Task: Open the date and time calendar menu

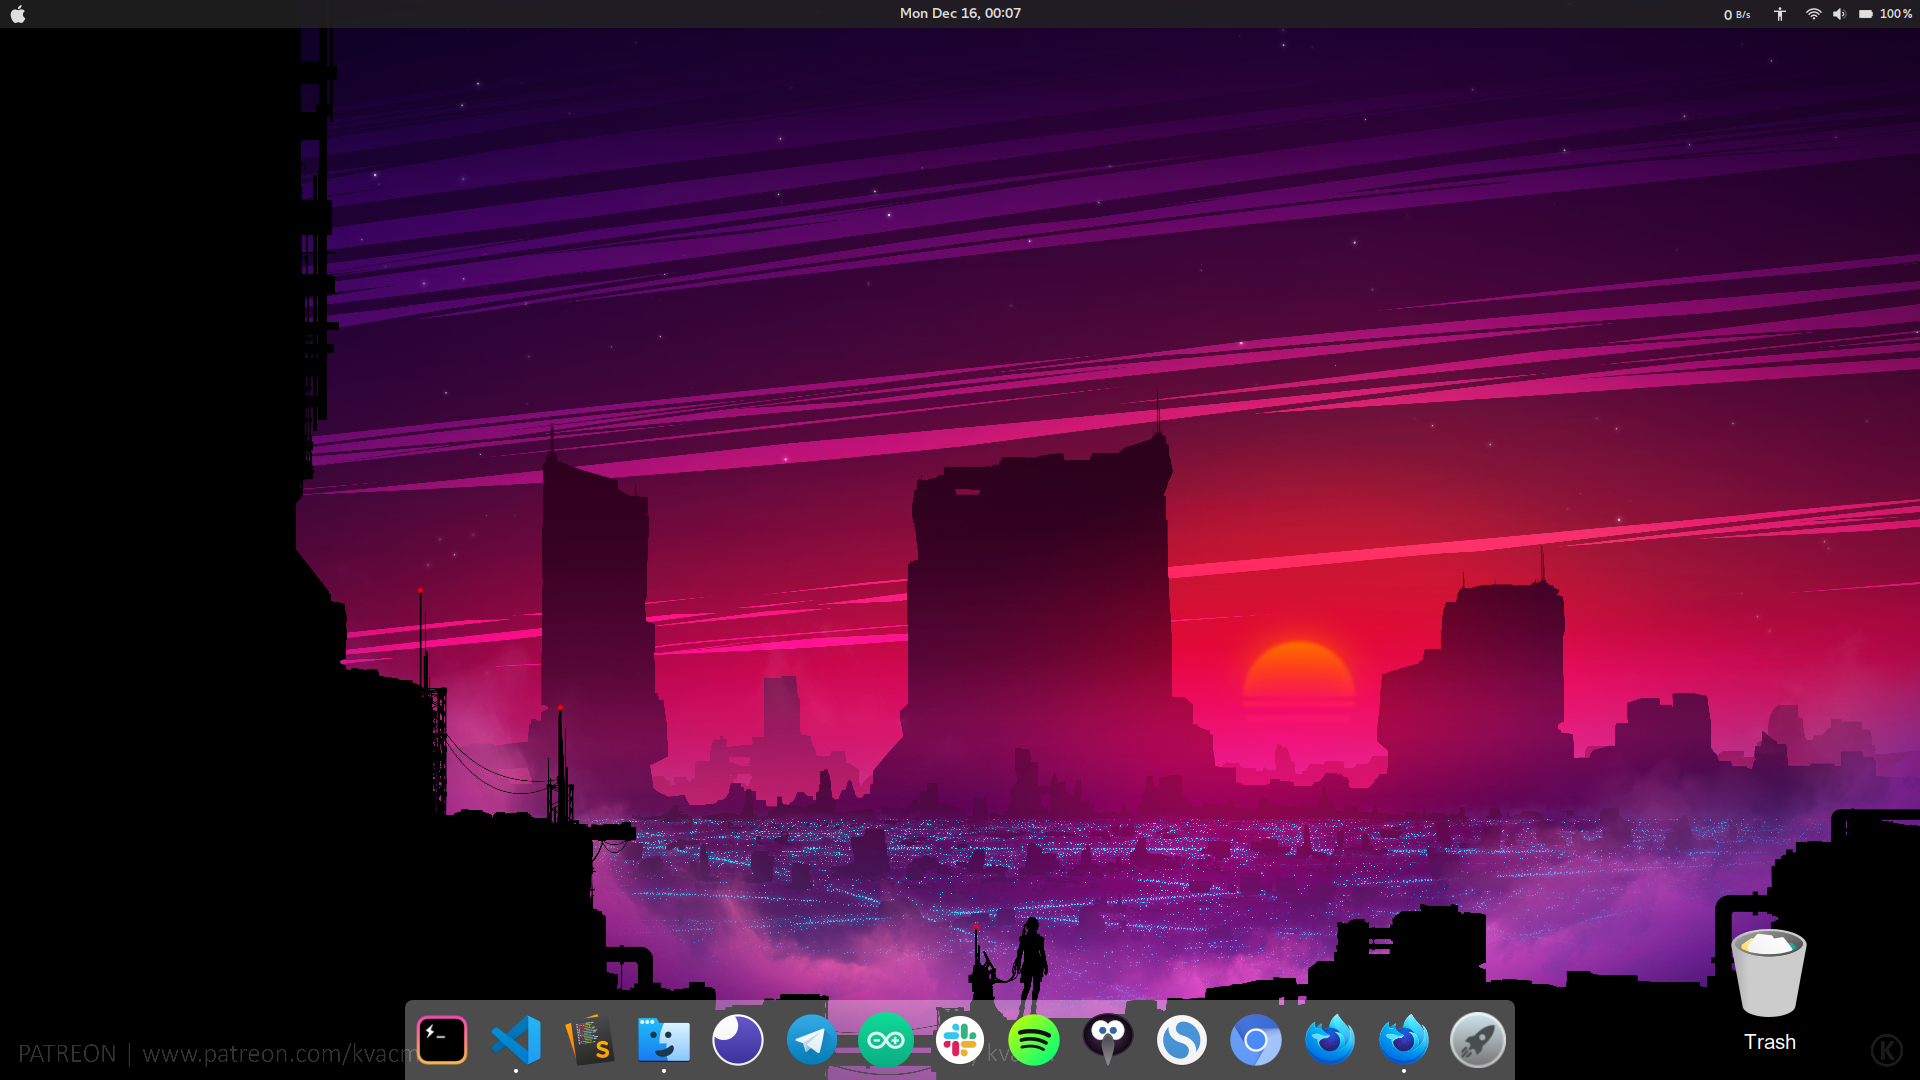Action: tap(960, 14)
